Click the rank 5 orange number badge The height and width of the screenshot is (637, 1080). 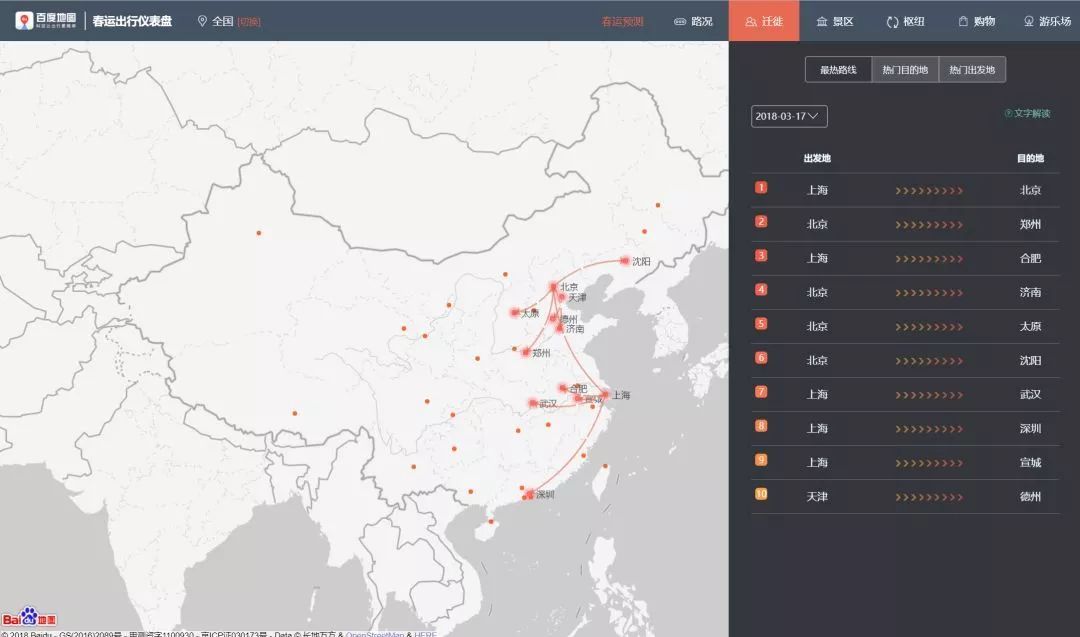[x=761, y=324]
